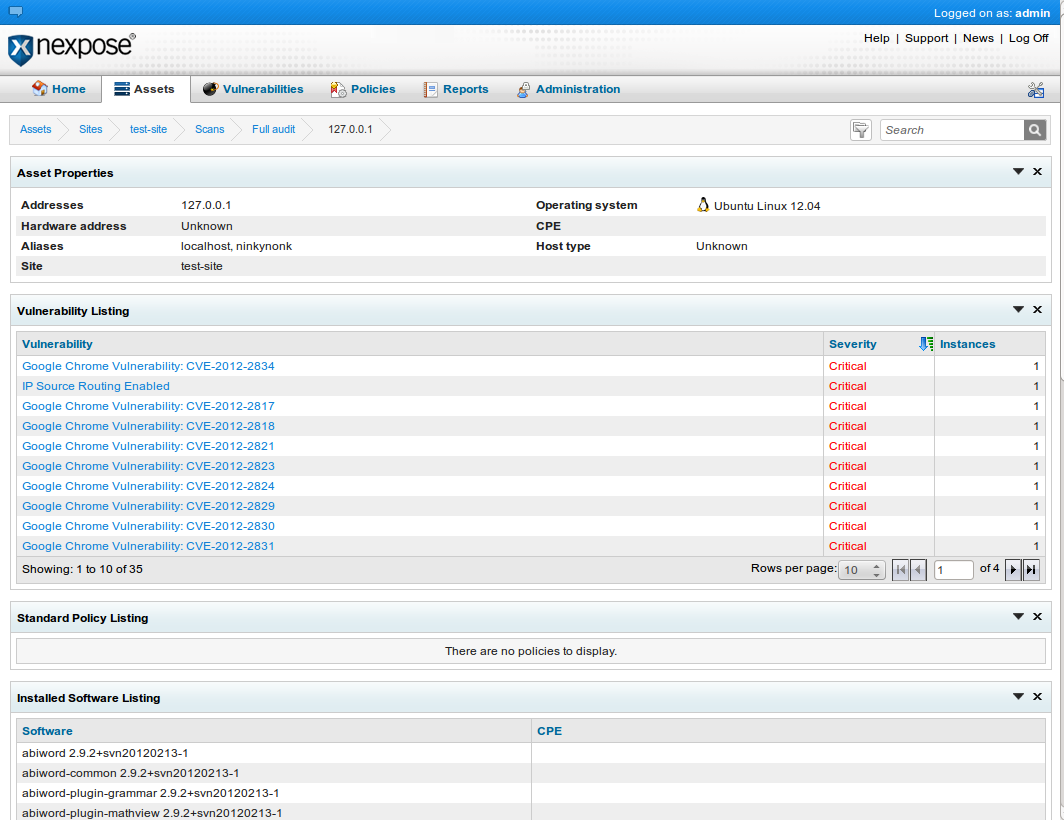Viewport: 1064px width, 820px height.
Task: Click the abiword 2.9.2+svn20120213-1 software row
Action: point(531,753)
